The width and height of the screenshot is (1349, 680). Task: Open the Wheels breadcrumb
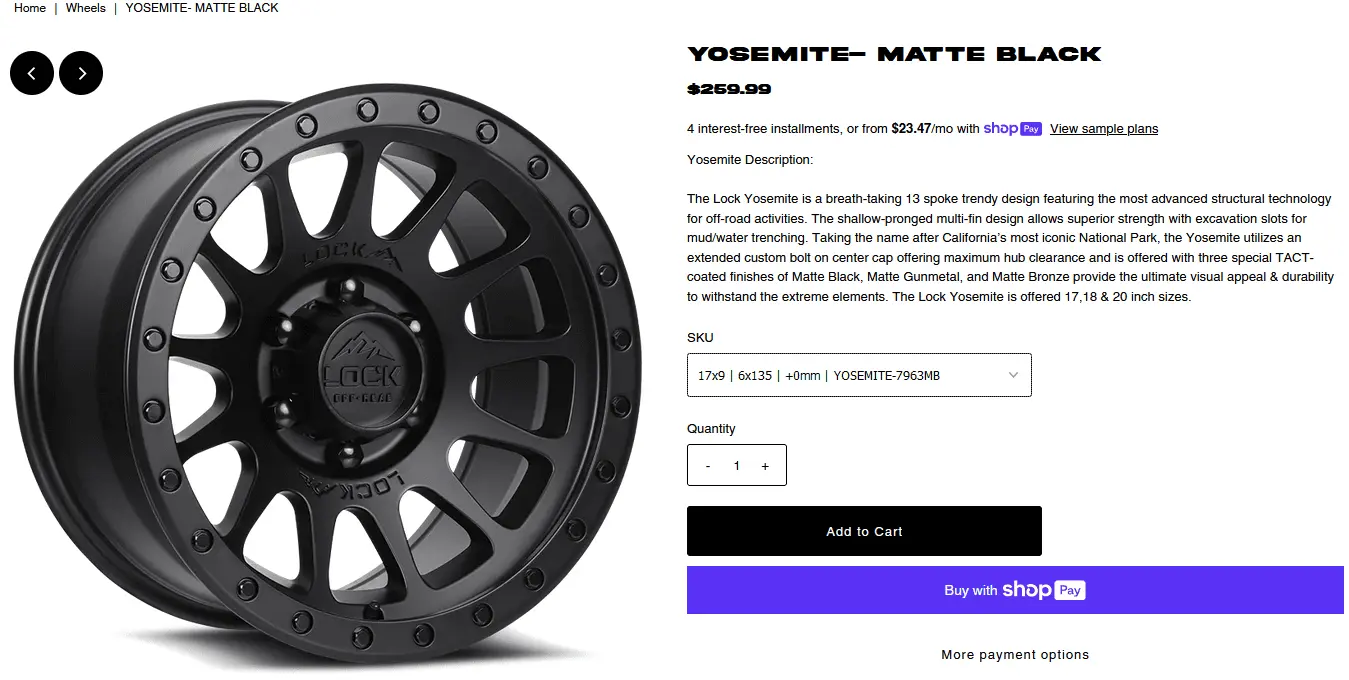pos(86,8)
